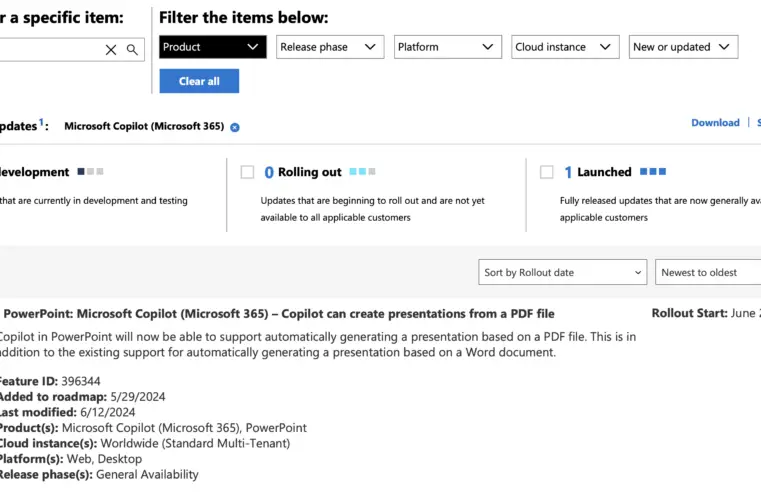Open the Platform filter dropdown
The height and width of the screenshot is (492, 761).
click(447, 47)
